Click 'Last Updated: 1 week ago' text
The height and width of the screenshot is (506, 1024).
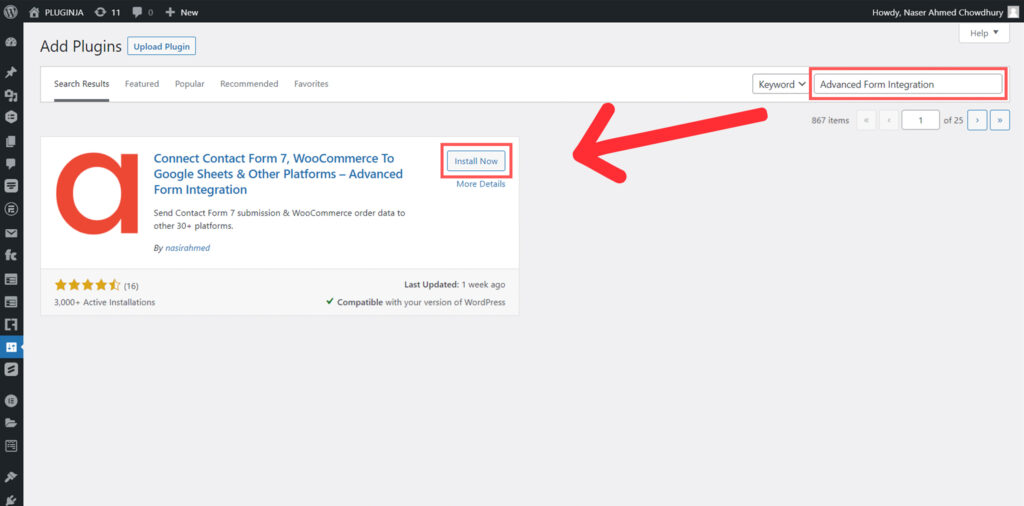[x=455, y=285]
